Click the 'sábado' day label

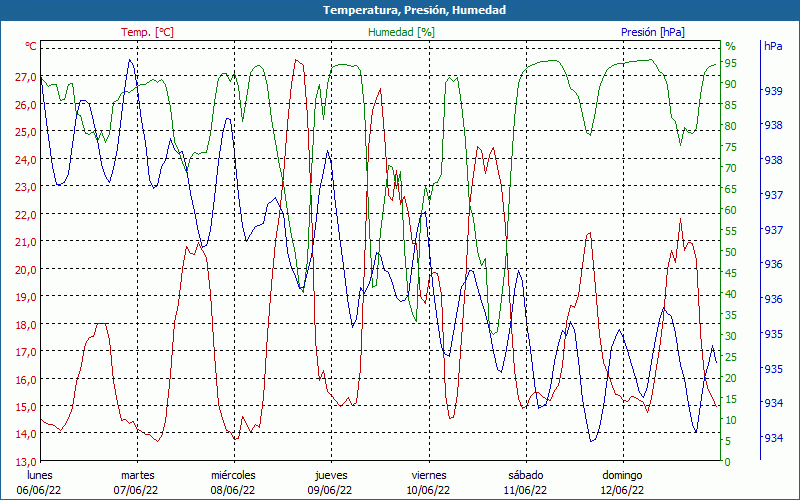[526, 476]
